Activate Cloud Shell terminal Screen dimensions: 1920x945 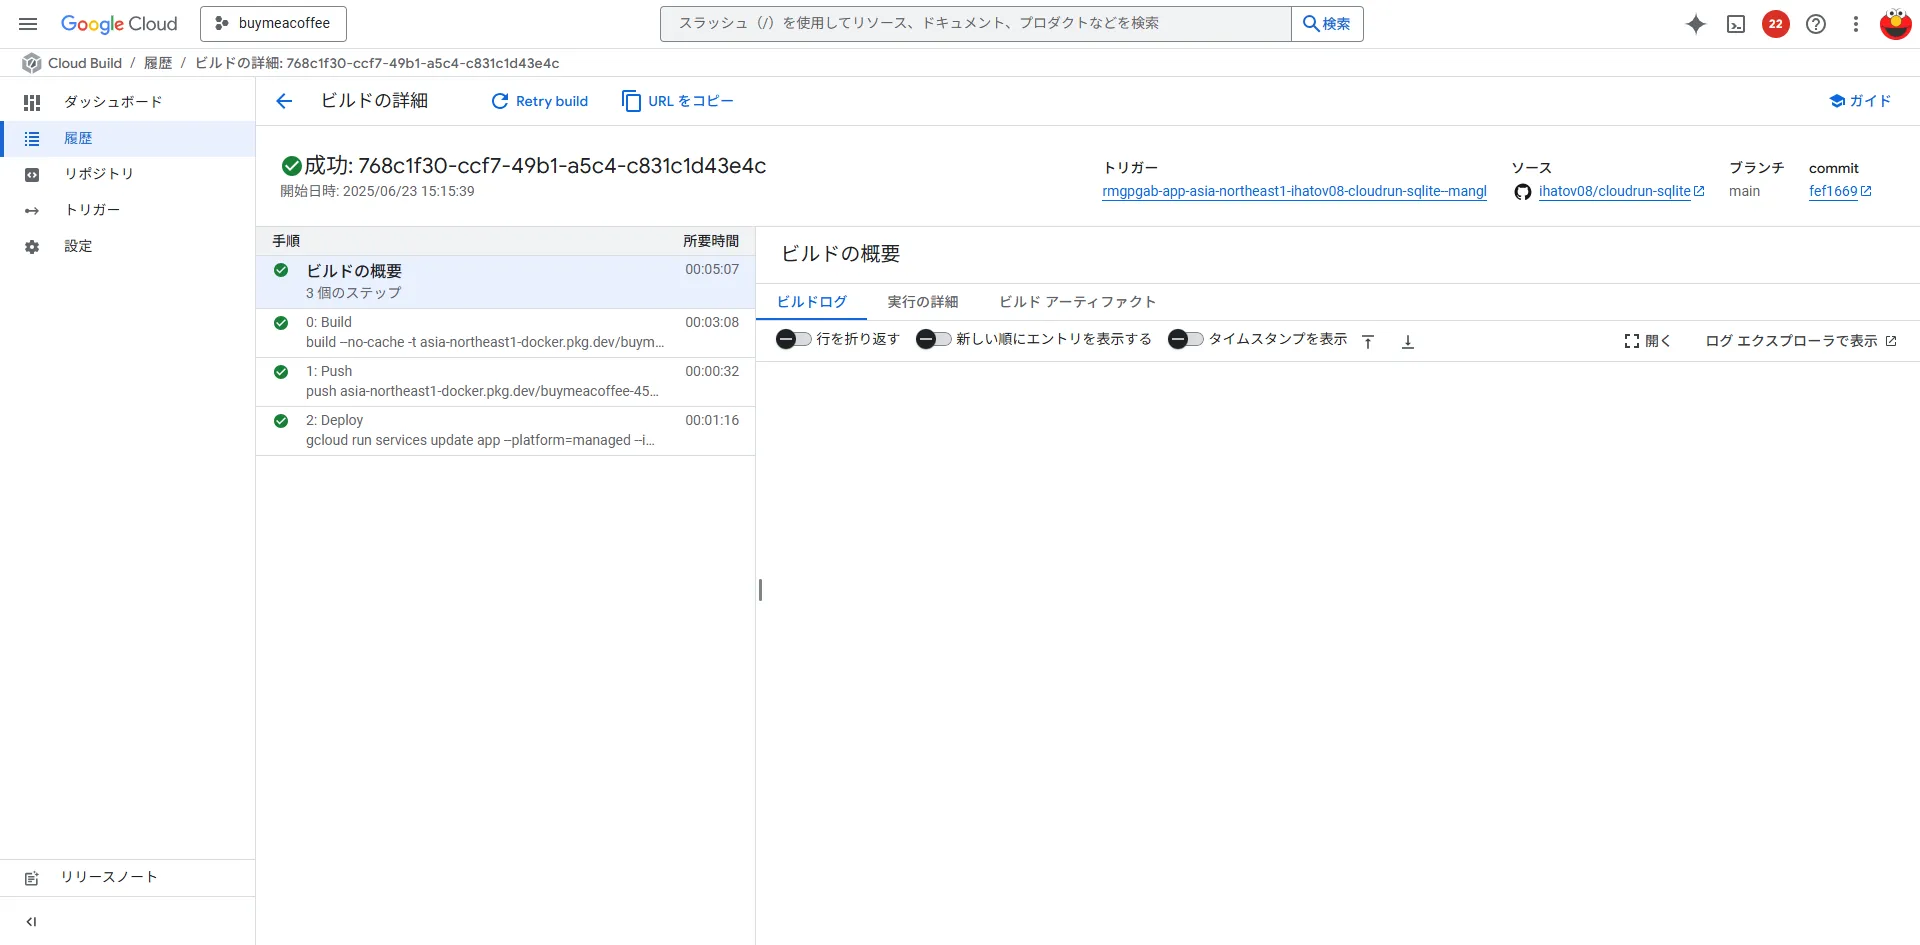(x=1735, y=24)
